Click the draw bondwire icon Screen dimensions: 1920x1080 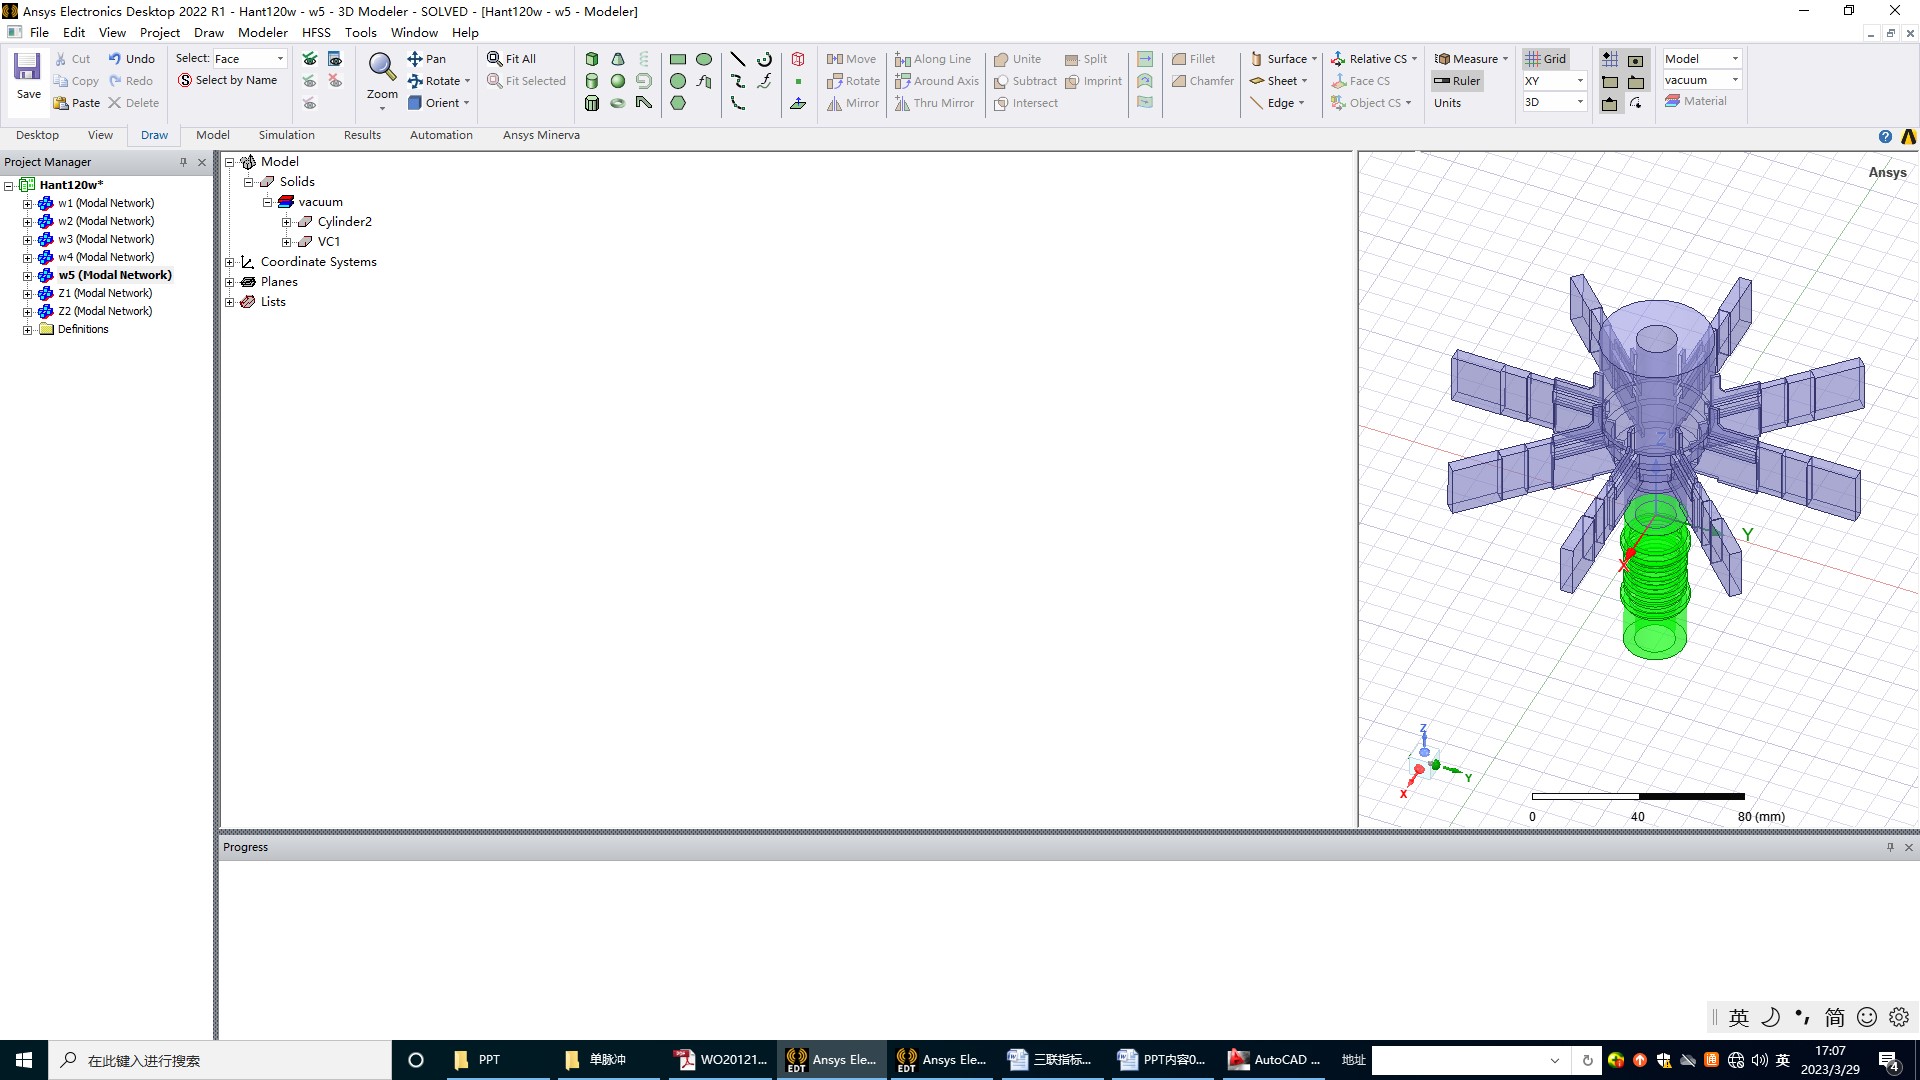(x=644, y=103)
